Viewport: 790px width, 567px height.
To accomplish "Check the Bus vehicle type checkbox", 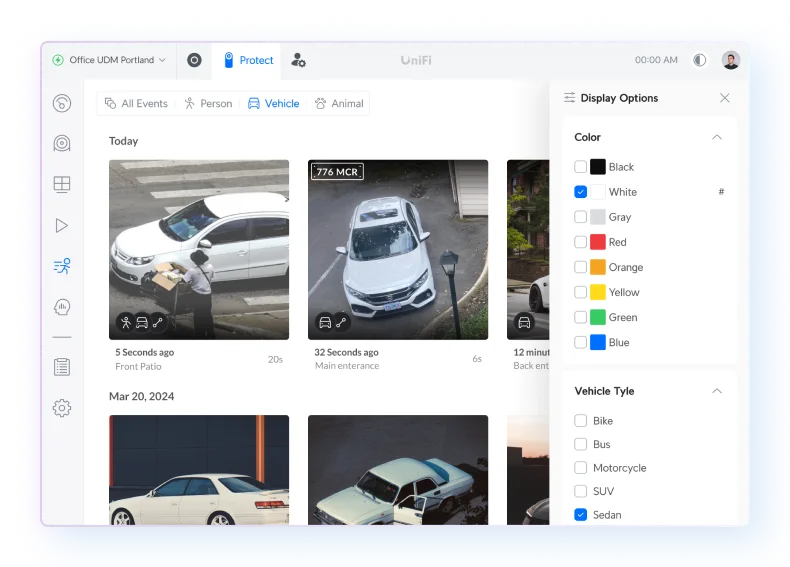I will (x=580, y=444).
